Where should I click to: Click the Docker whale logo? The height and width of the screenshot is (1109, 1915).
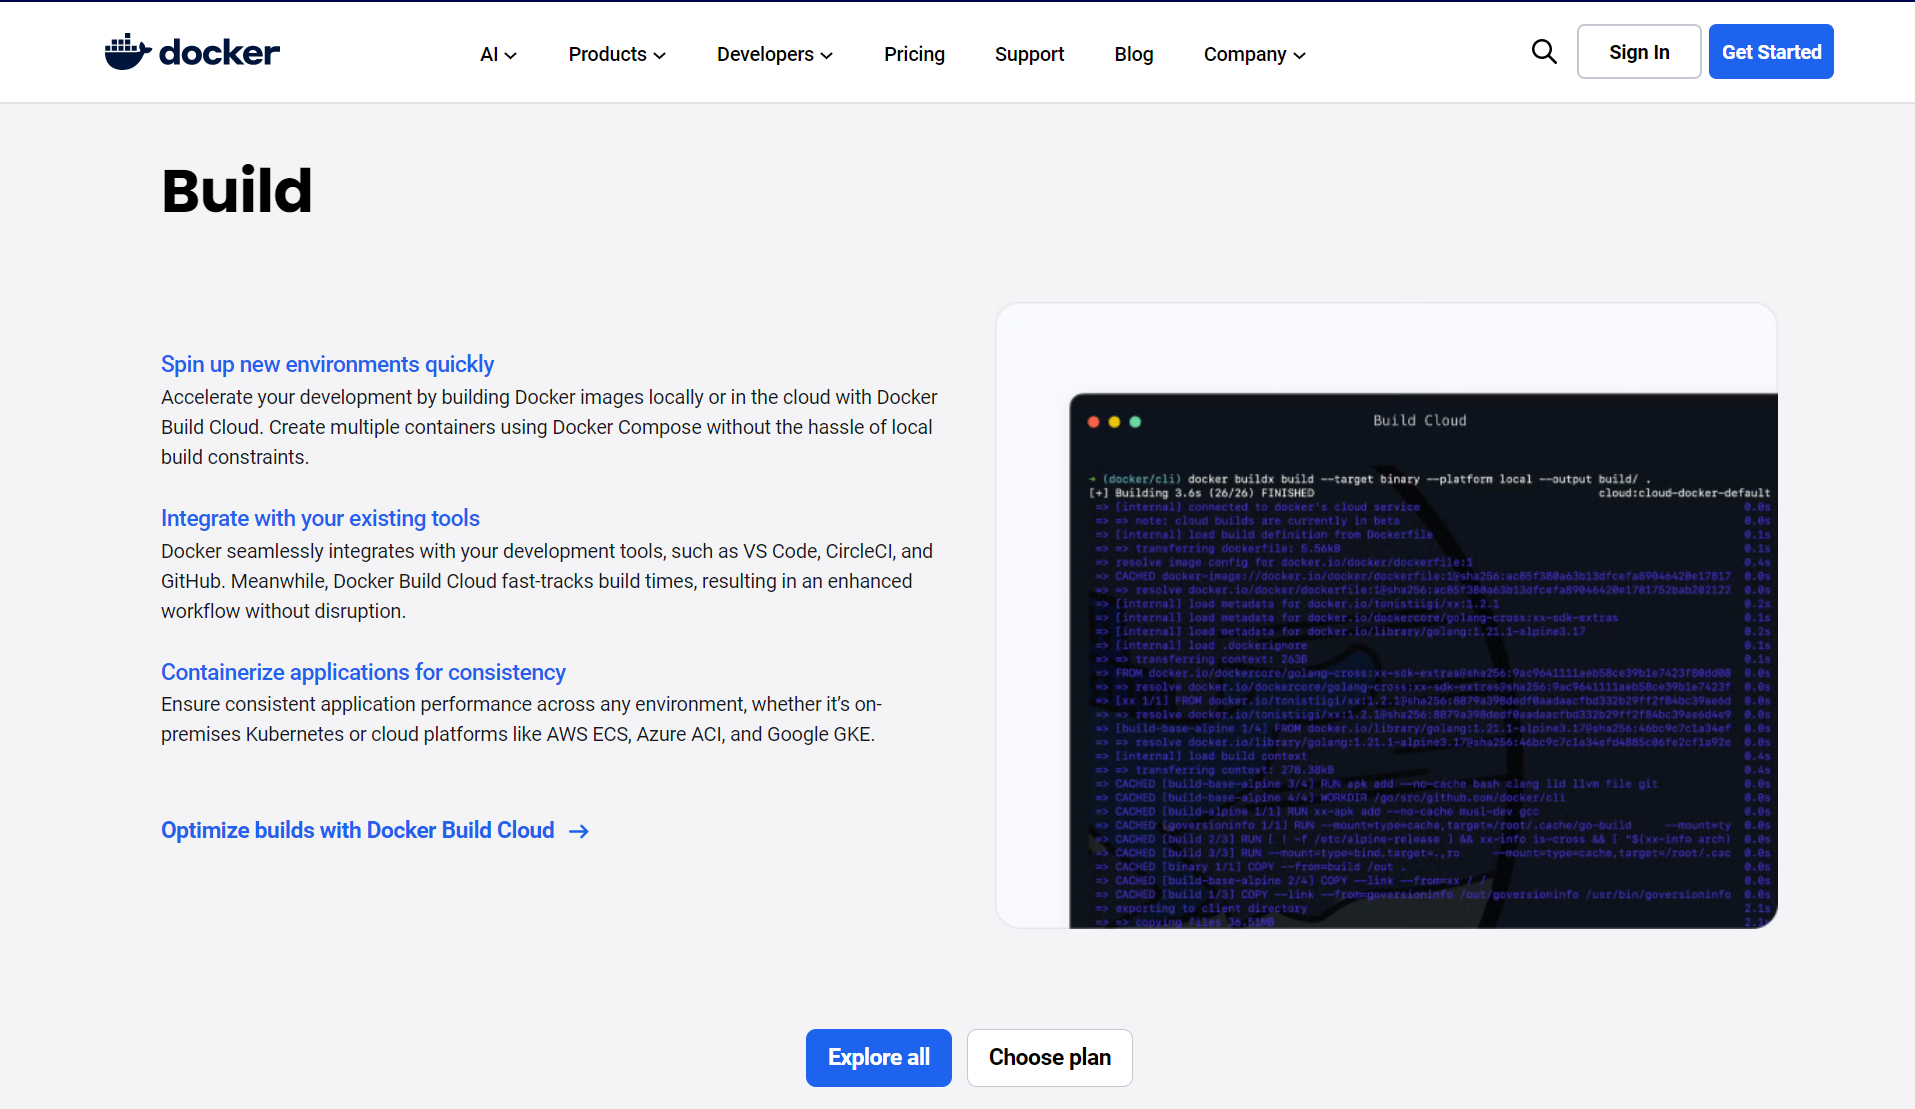tap(192, 52)
